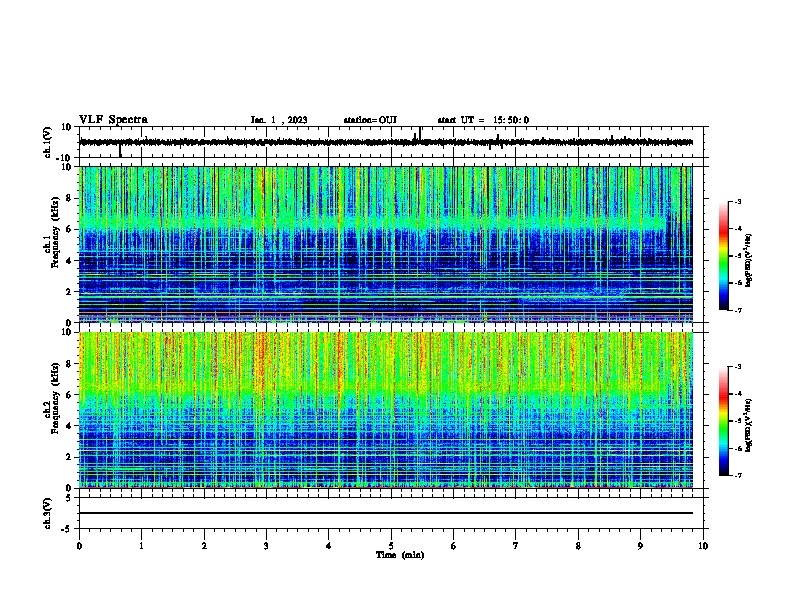Click the "VLF Spectra" plot title
Screen dimensions: 792x612
(x=113, y=120)
